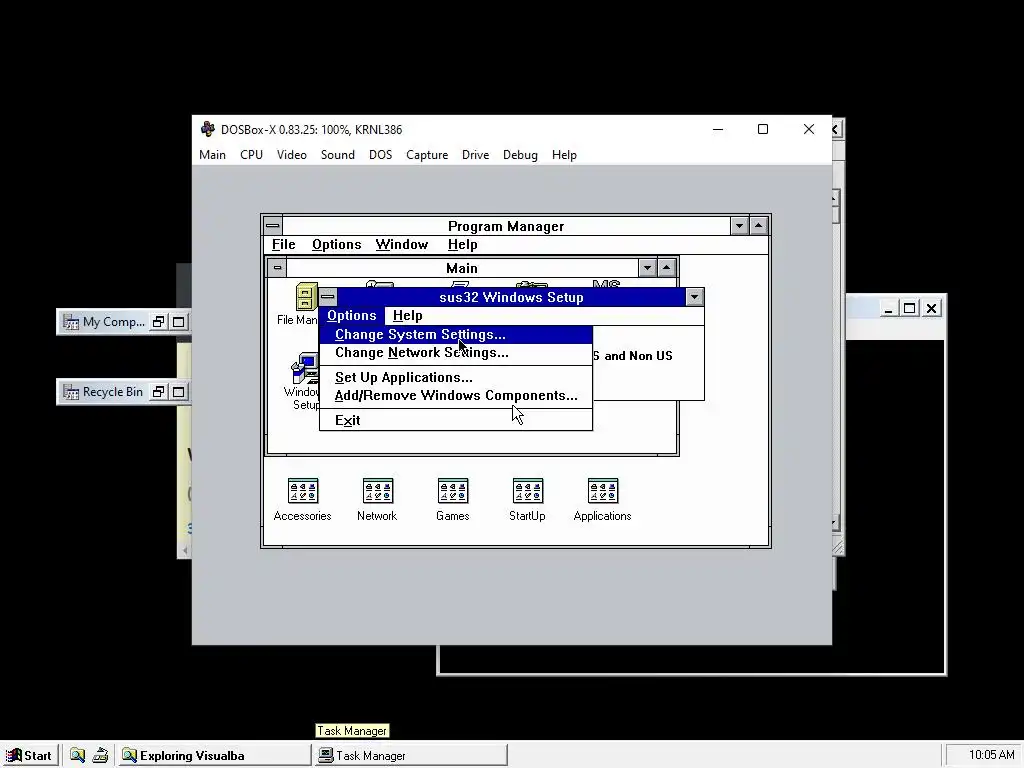
Task: Minimize the Main group window arrow
Action: click(x=647, y=268)
